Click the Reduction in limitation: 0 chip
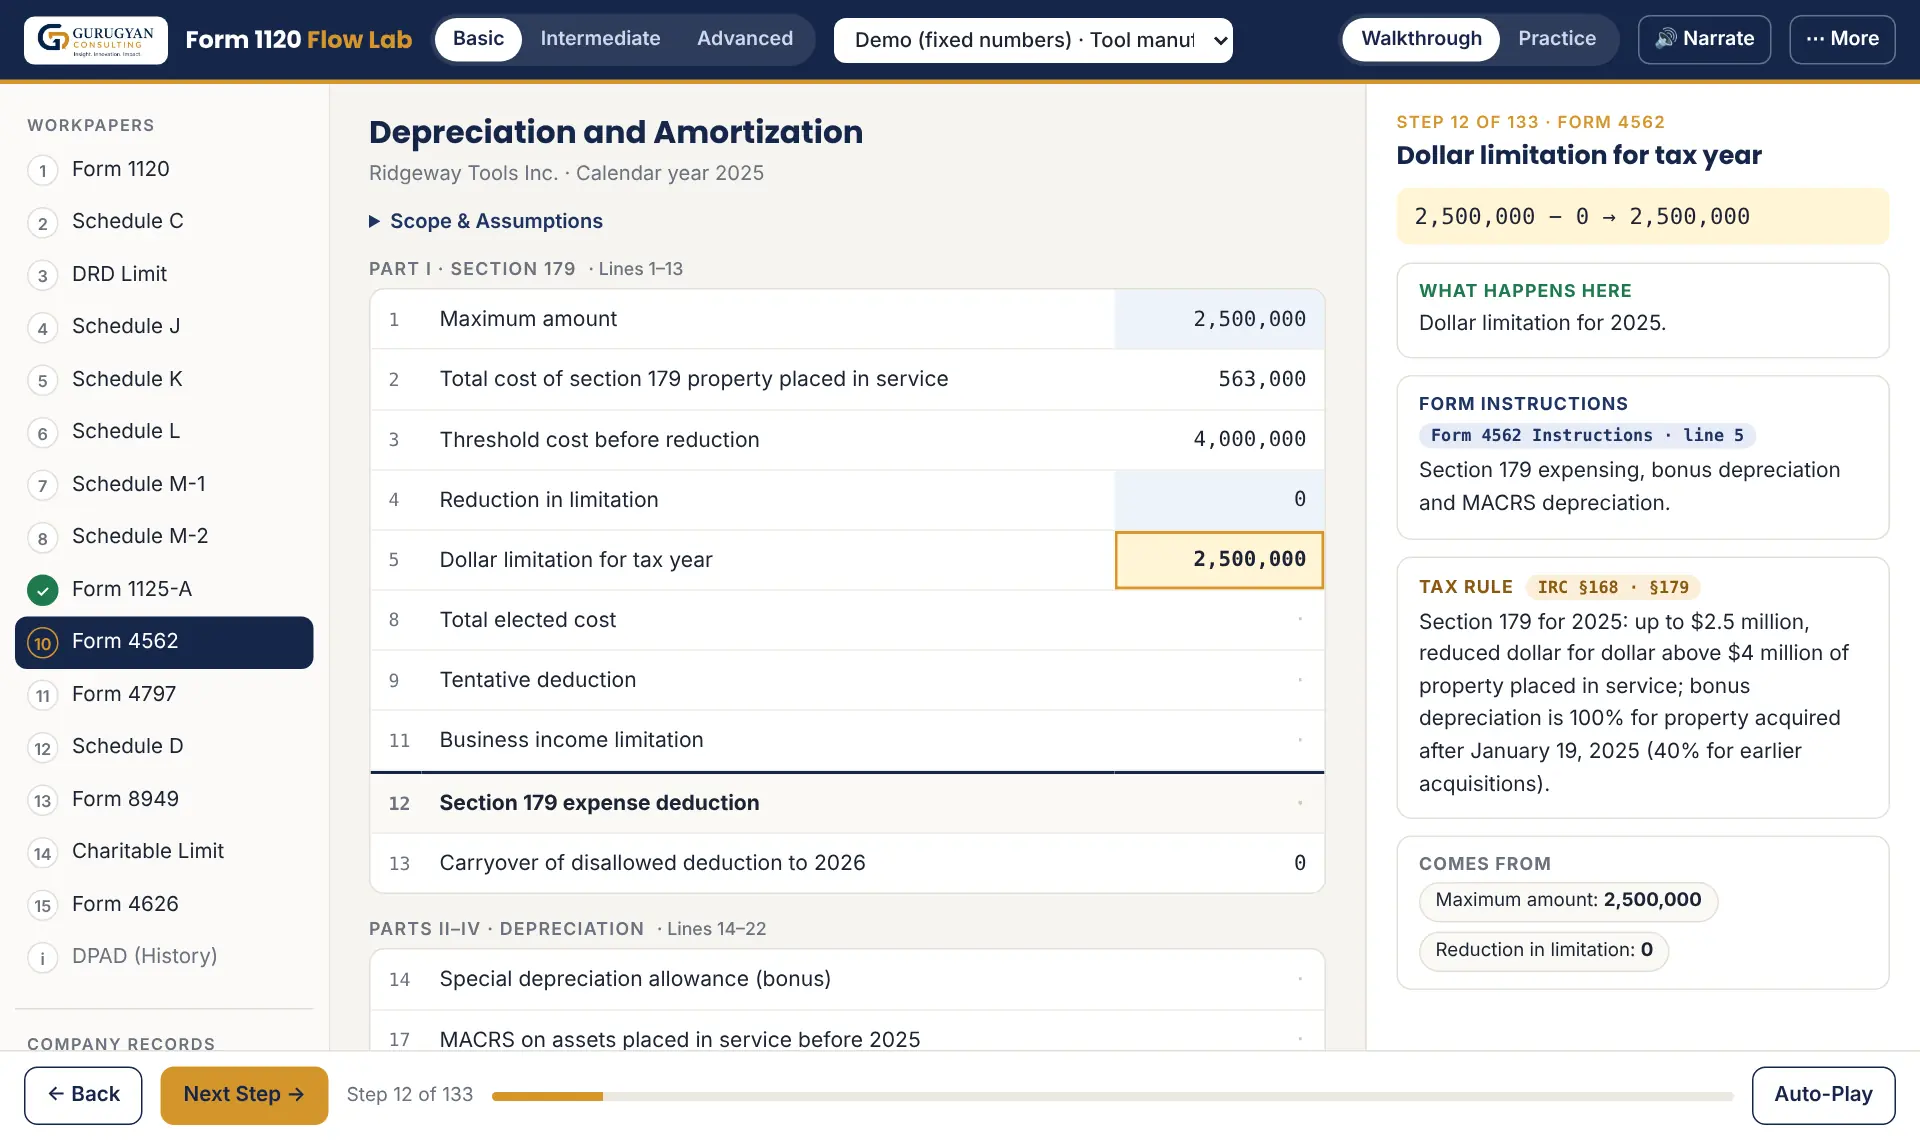Screen dimensions: 1920x1140 coord(1544,951)
